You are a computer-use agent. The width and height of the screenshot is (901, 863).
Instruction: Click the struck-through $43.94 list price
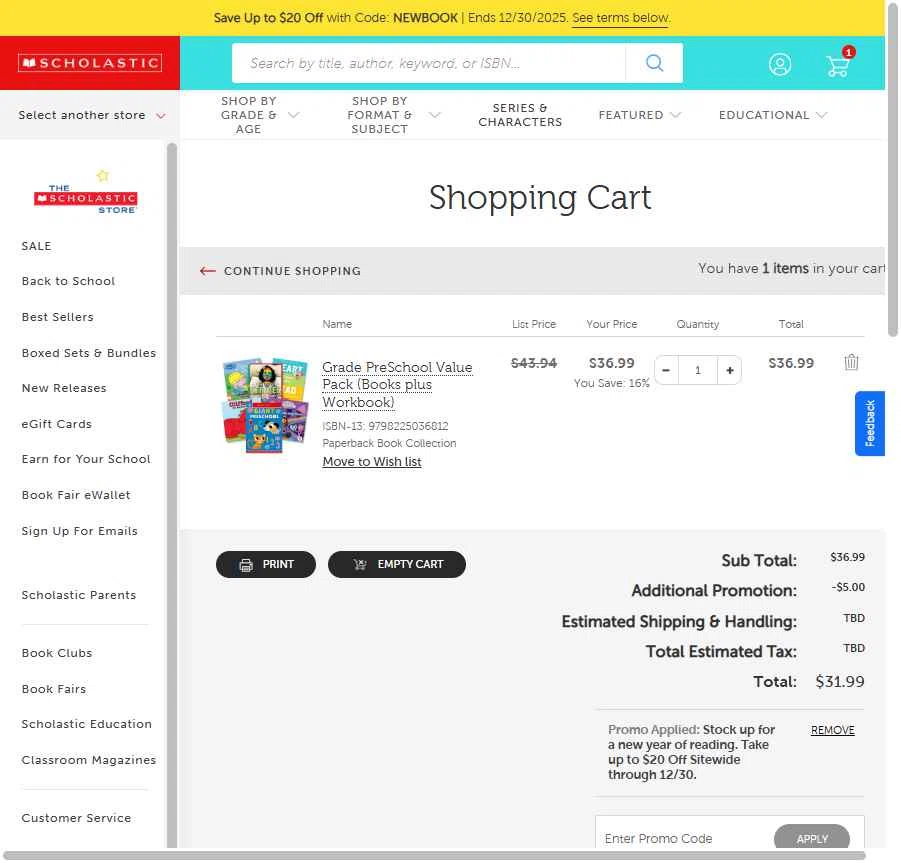[x=534, y=363]
